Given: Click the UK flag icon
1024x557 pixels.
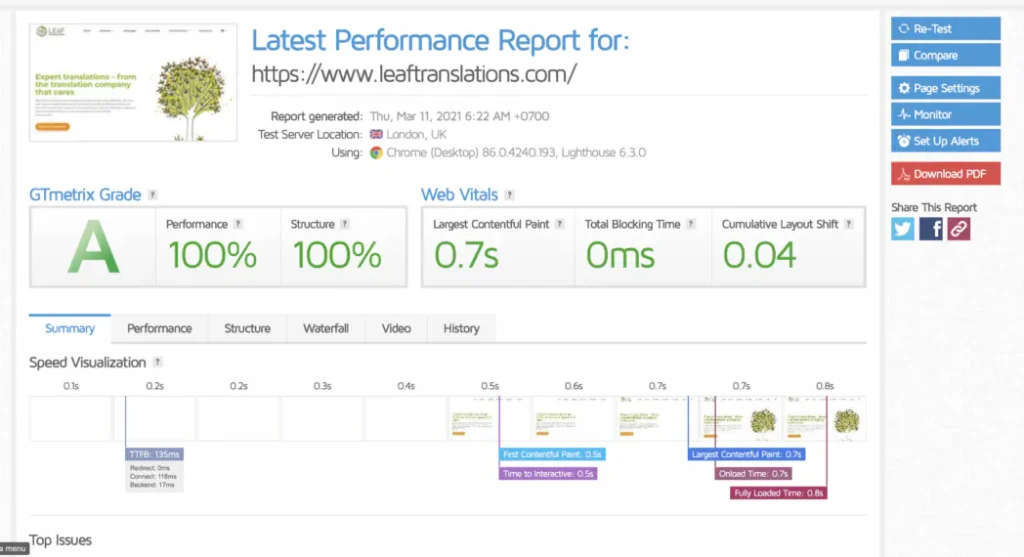Looking at the screenshot, I should (x=376, y=135).
